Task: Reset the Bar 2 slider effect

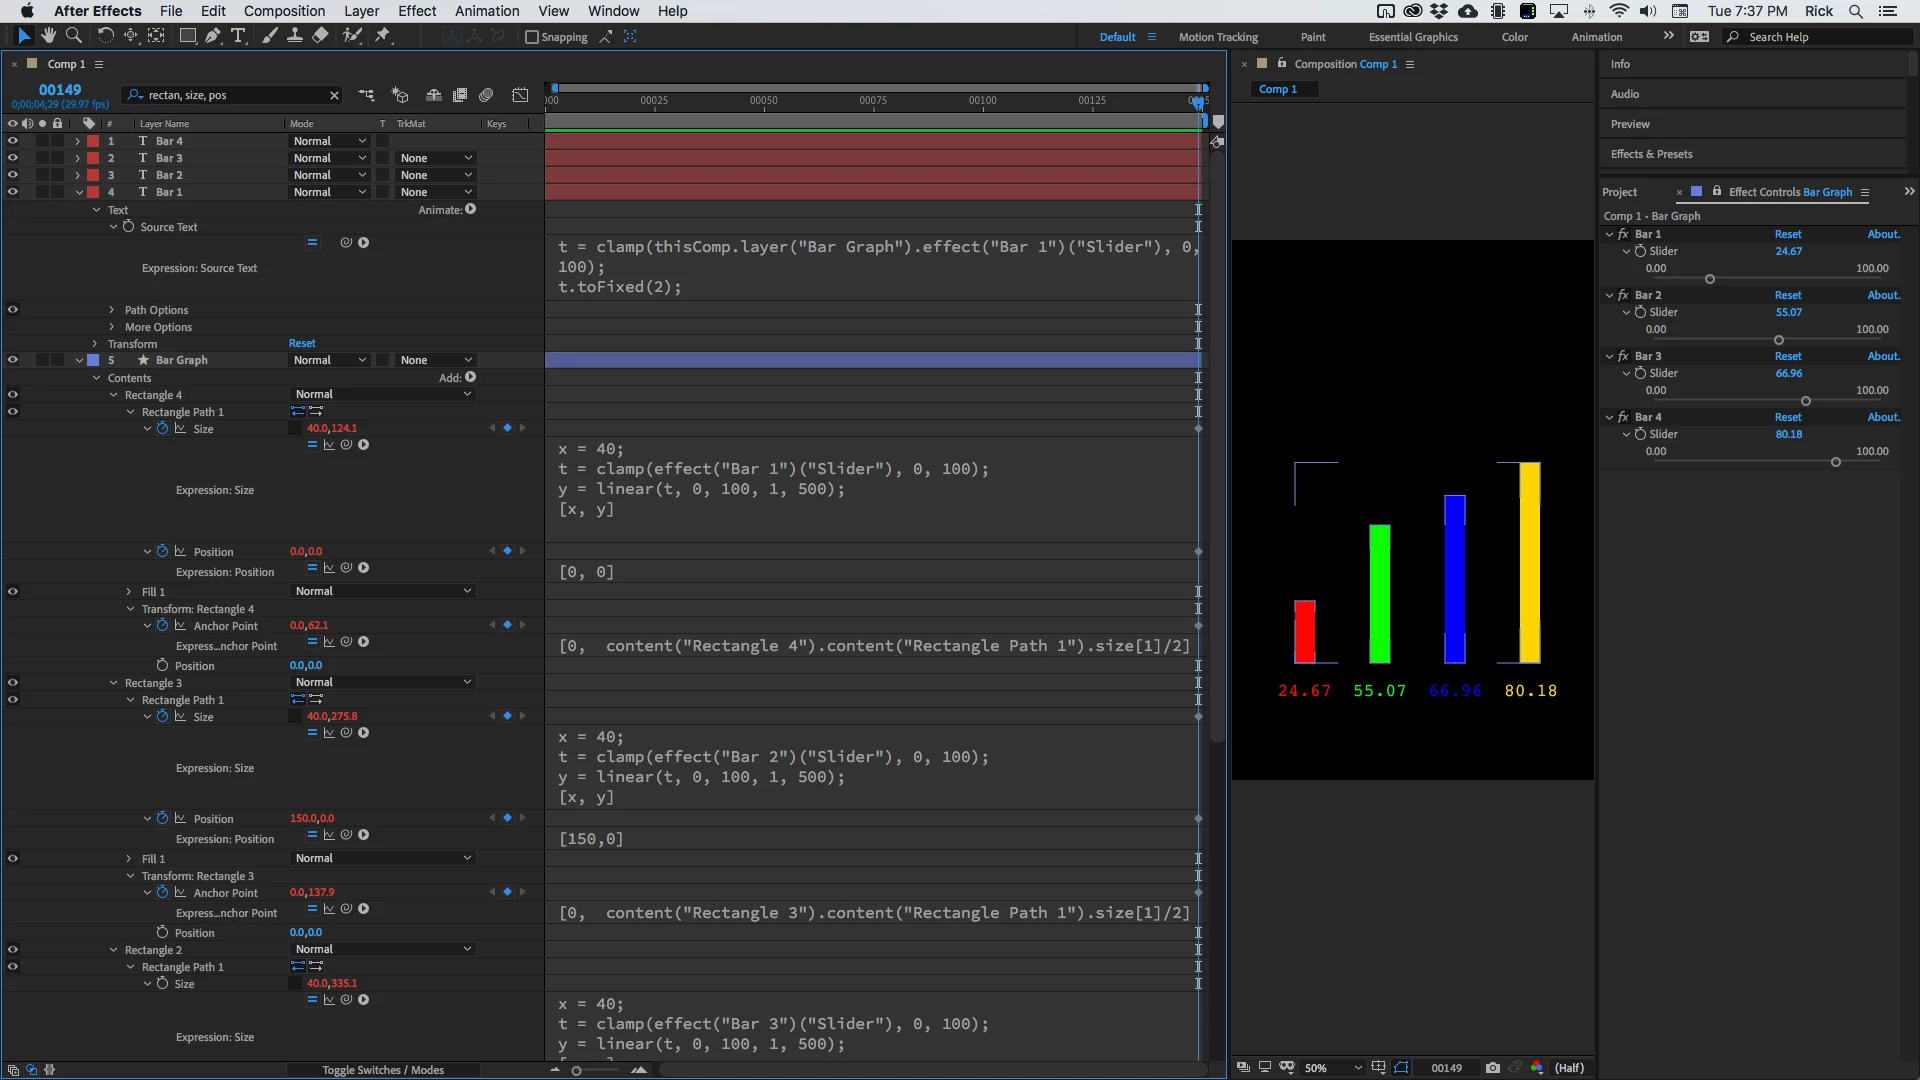Action: point(1787,295)
